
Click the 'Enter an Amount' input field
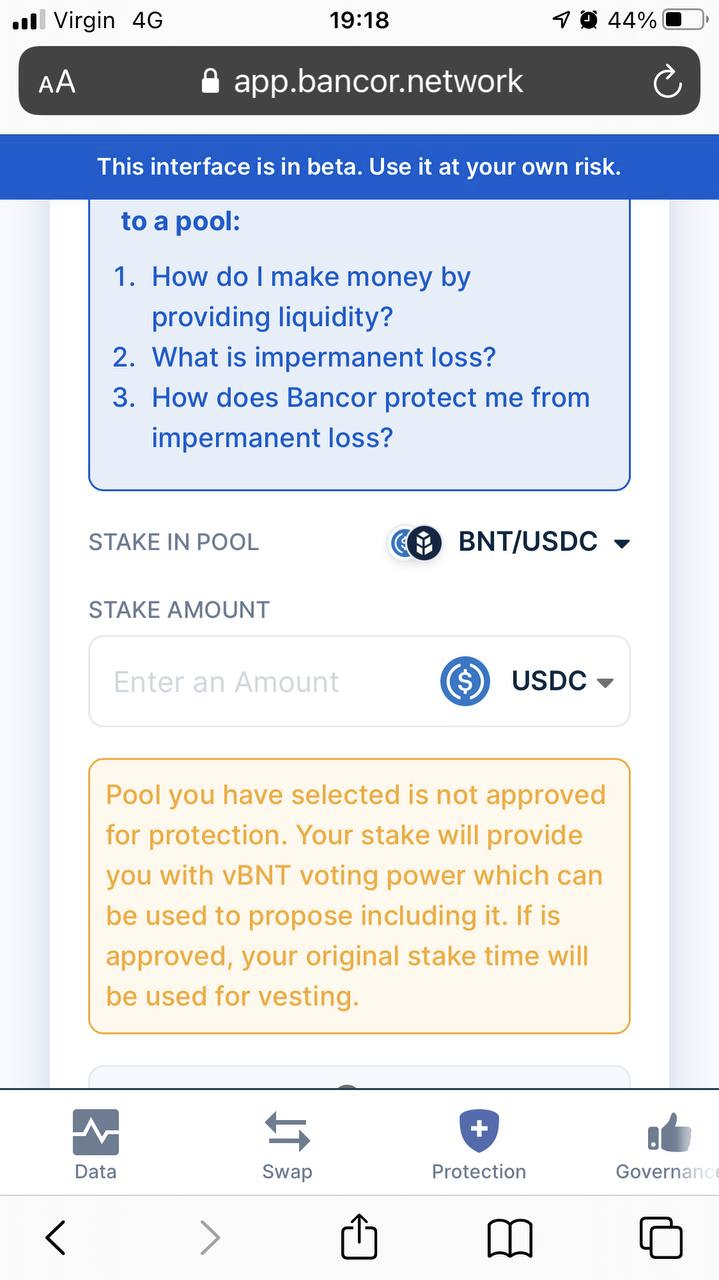tap(250, 681)
